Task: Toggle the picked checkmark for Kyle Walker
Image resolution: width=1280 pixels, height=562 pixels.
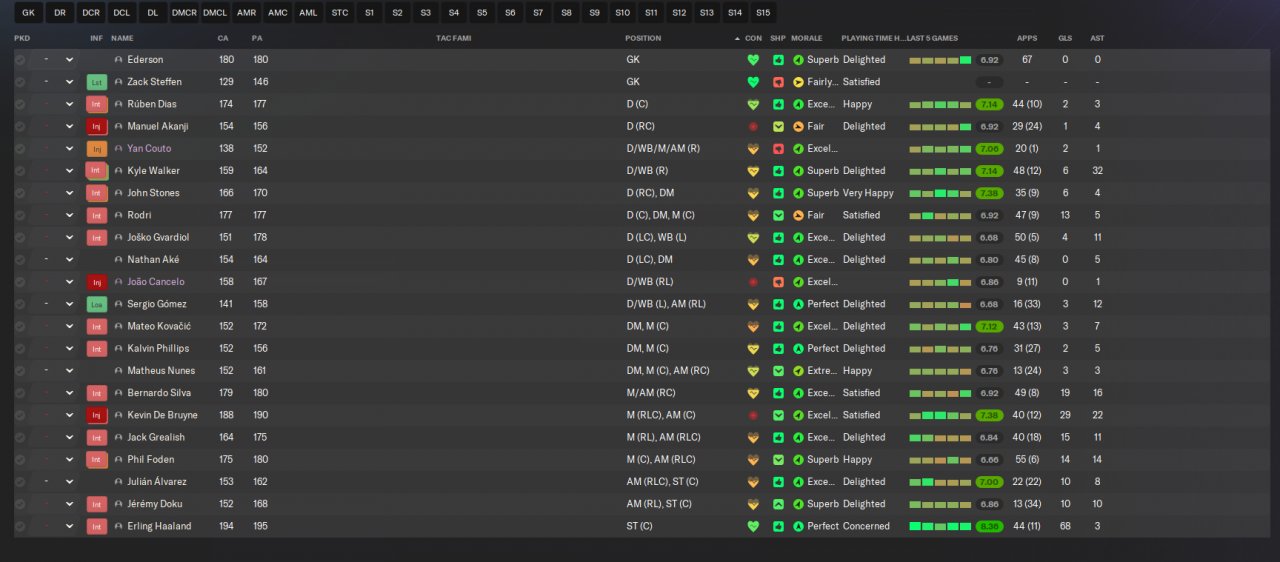Action: (x=20, y=171)
